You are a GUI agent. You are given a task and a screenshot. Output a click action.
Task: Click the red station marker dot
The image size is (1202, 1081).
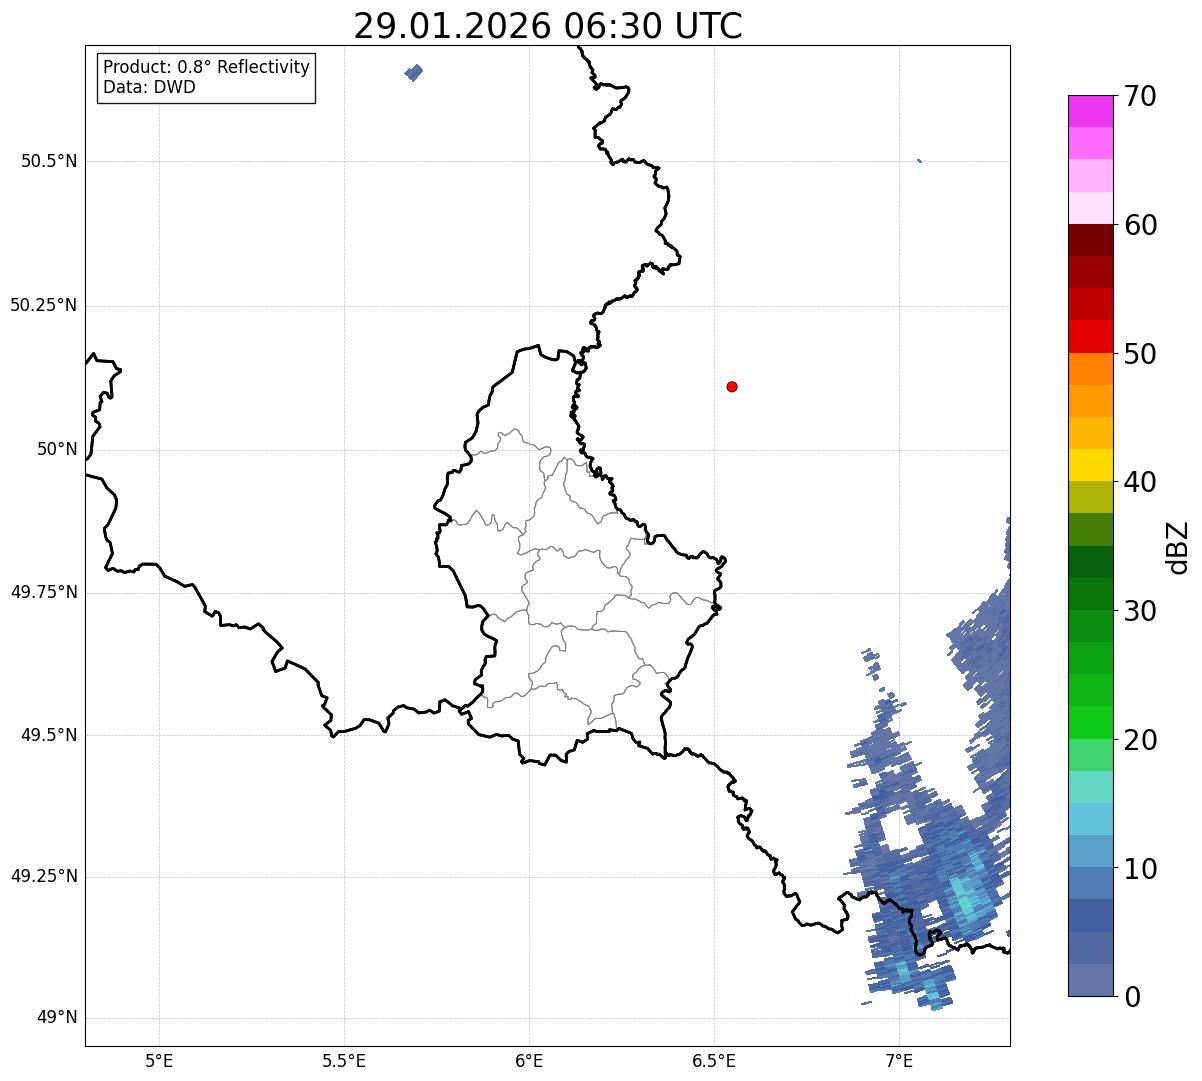coord(732,386)
